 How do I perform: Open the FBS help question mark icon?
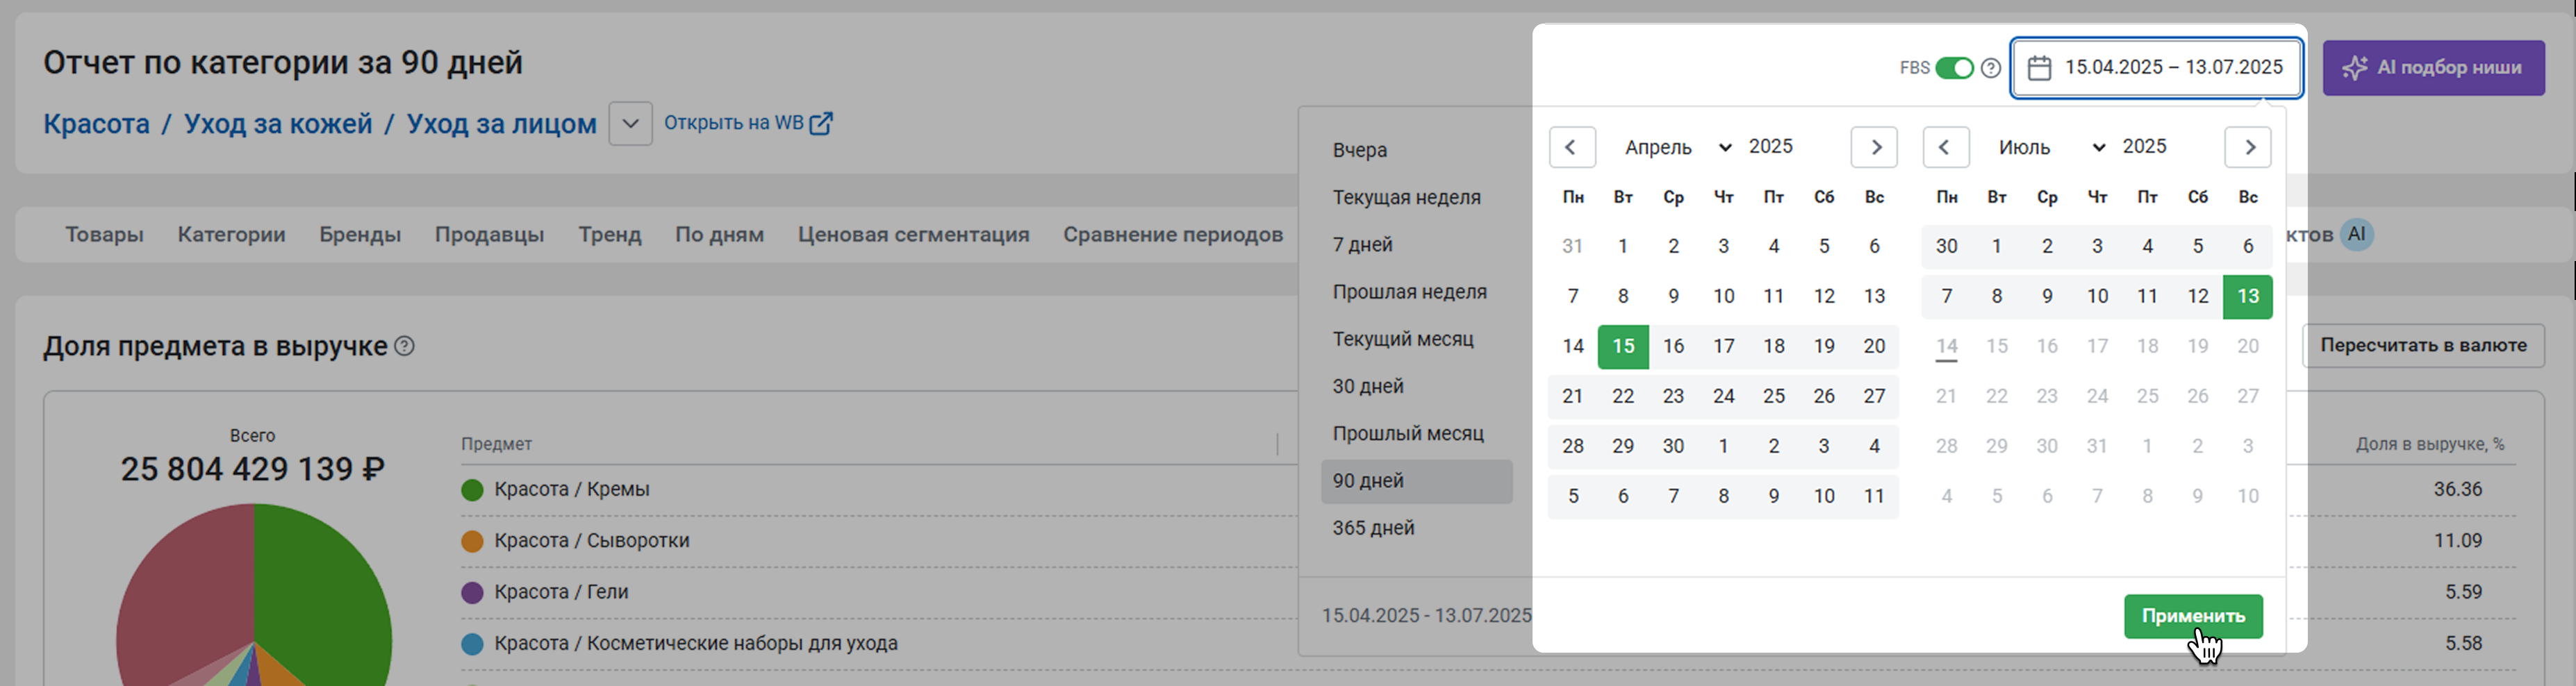[1991, 68]
